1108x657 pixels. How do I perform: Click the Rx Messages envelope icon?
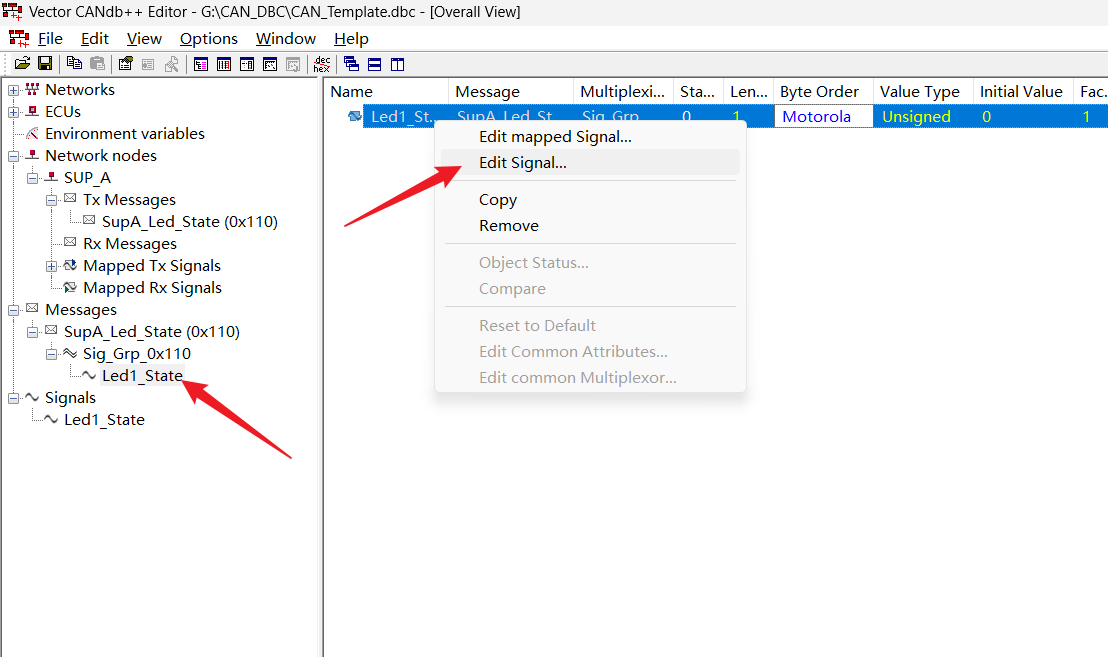(70, 242)
